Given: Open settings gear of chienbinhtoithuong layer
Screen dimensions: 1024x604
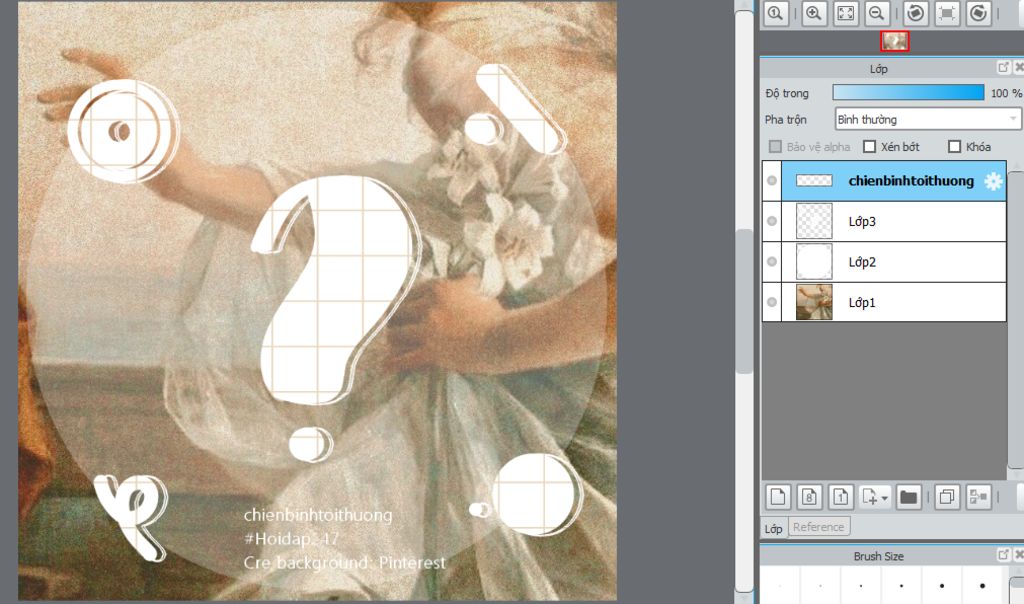Looking at the screenshot, I should point(993,181).
